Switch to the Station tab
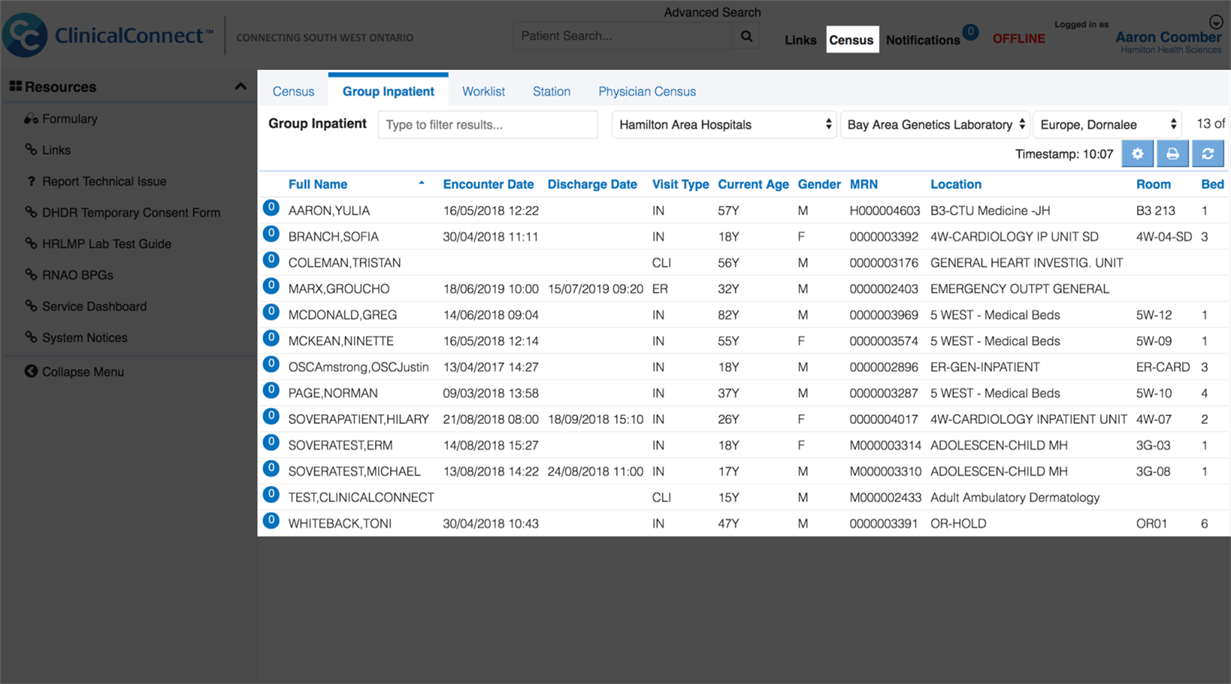The width and height of the screenshot is (1231, 684). [x=551, y=91]
